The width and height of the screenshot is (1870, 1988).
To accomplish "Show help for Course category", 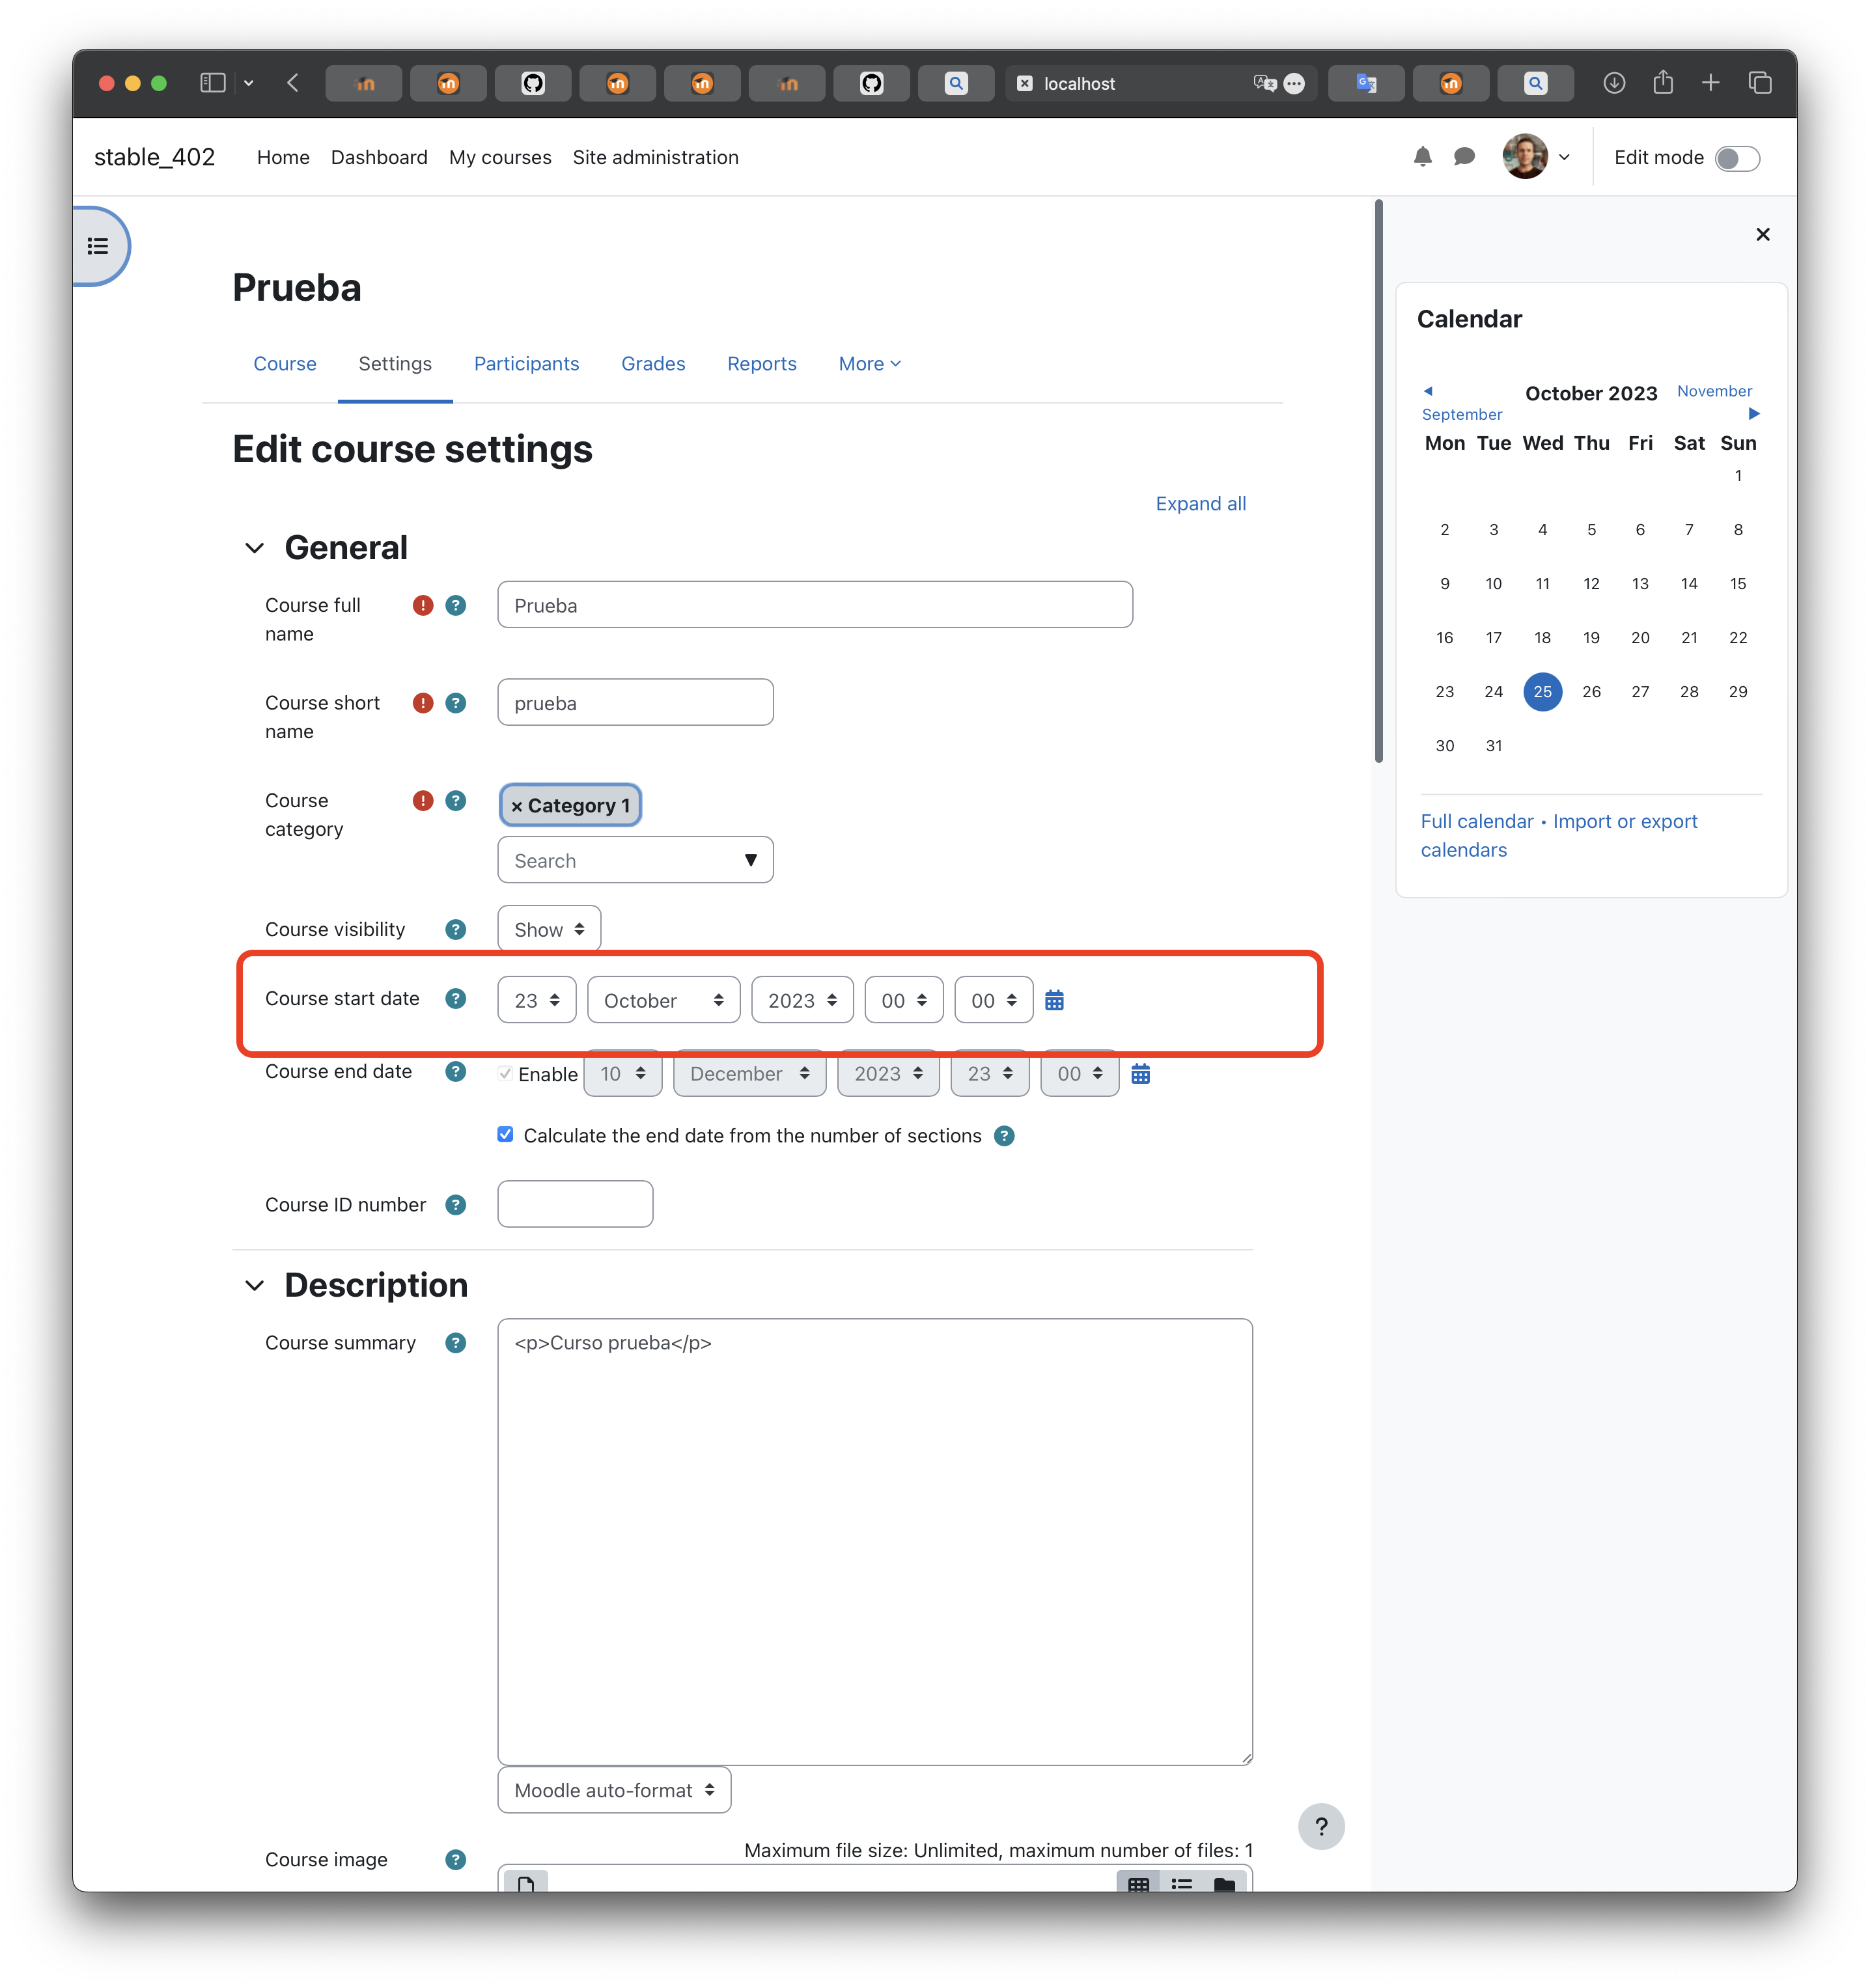I will tap(455, 801).
